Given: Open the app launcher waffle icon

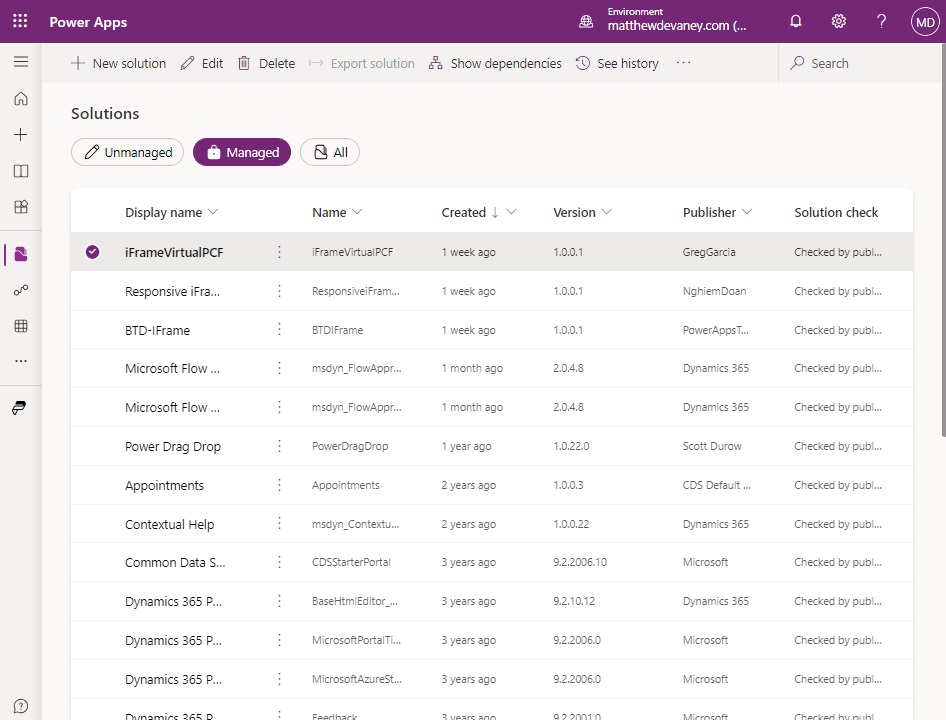Looking at the screenshot, I should pos(20,21).
